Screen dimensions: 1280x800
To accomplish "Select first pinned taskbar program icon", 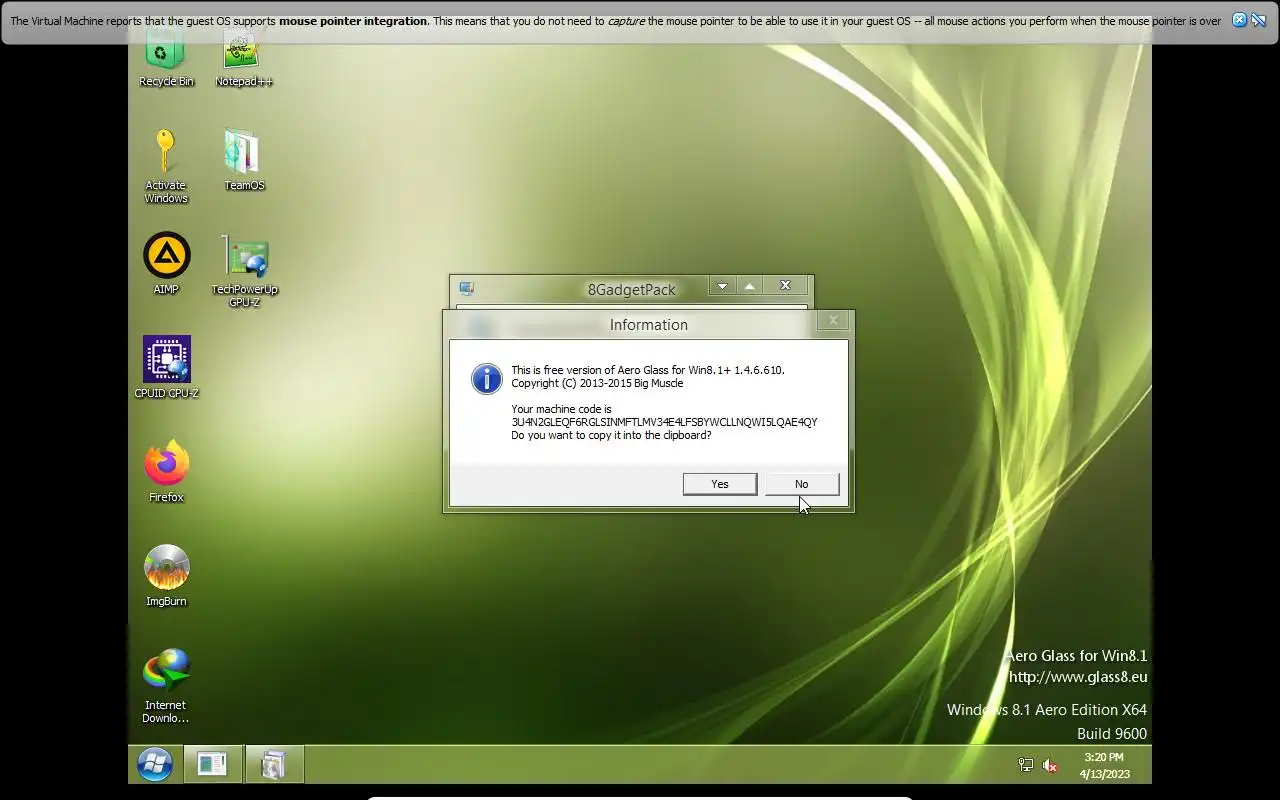I will [212, 765].
